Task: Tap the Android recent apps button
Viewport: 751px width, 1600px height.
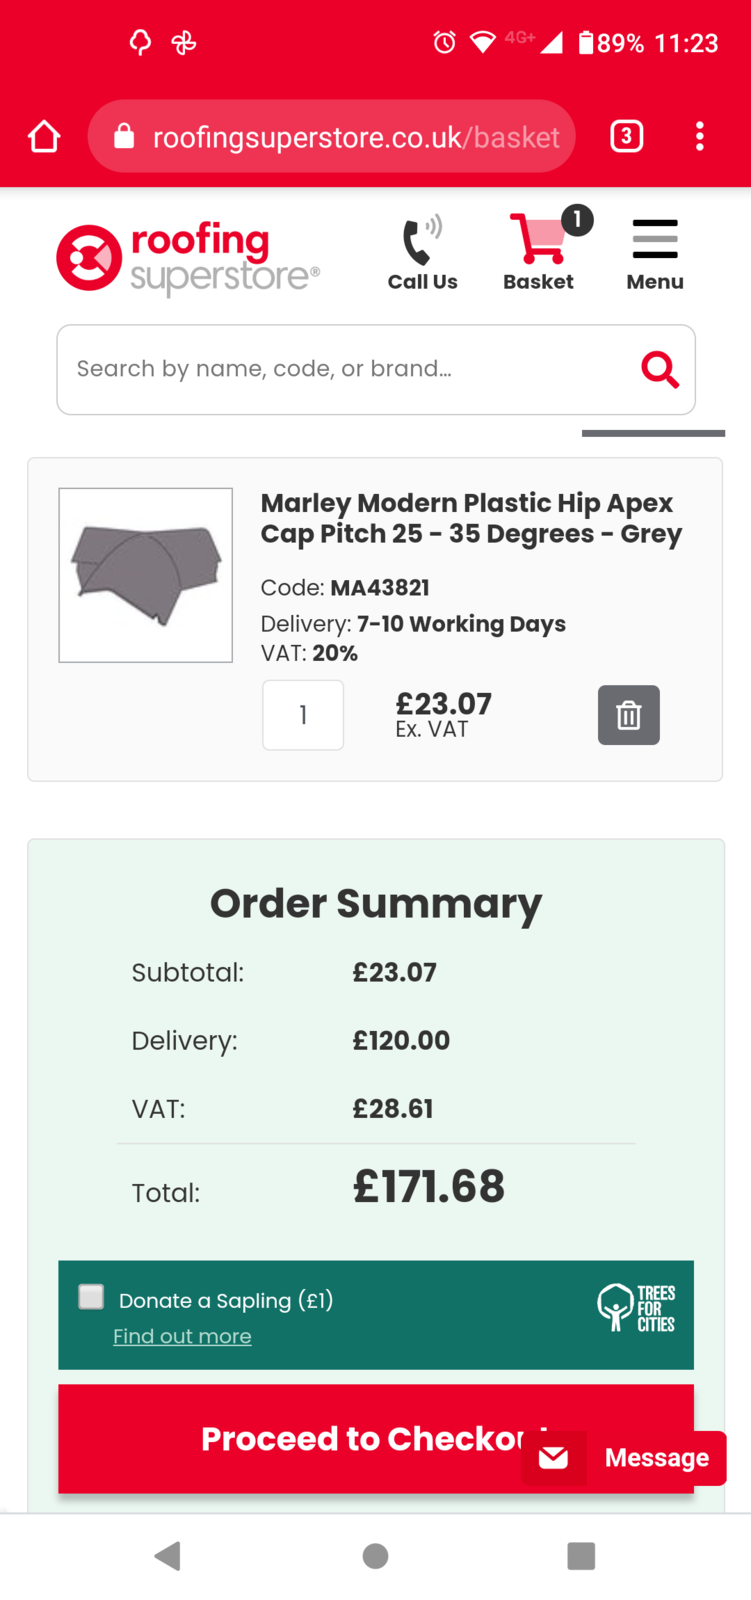Action: pyautogui.click(x=581, y=1555)
